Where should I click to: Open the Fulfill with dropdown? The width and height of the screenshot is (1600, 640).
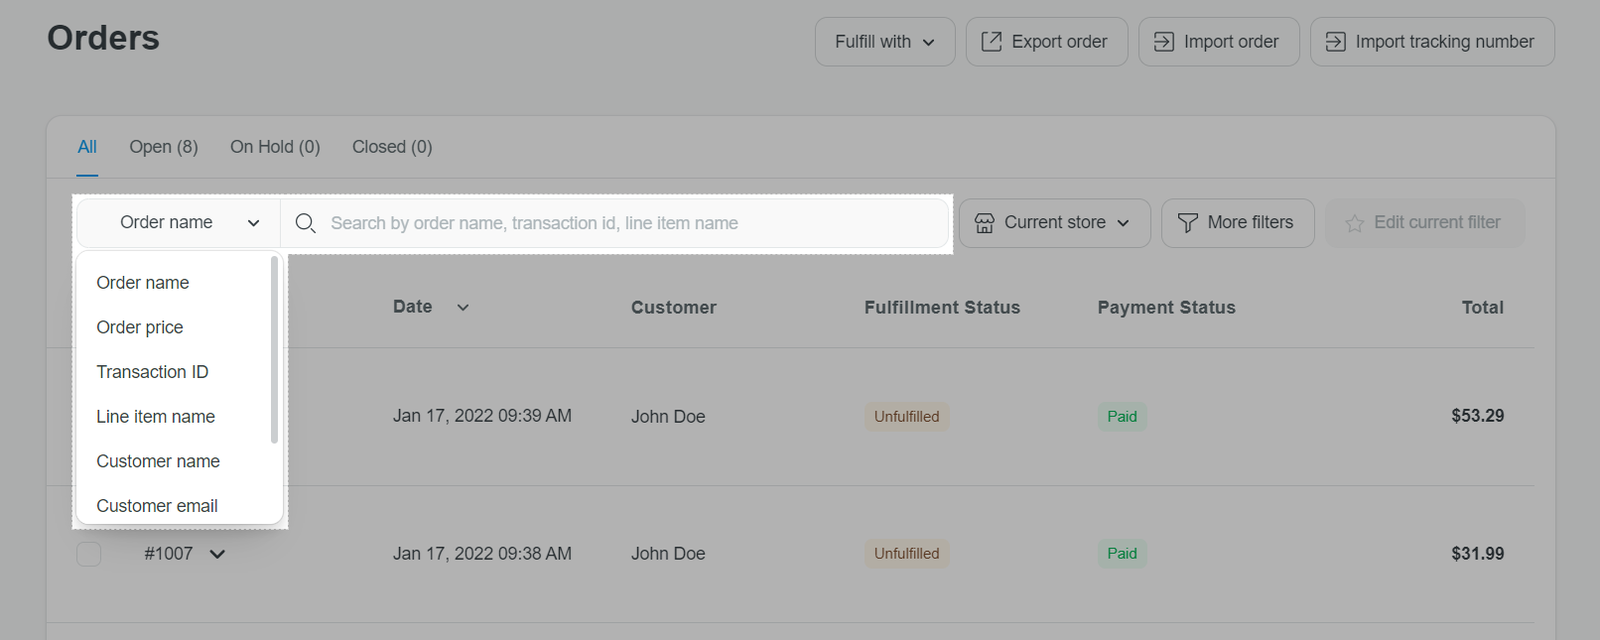click(x=885, y=42)
